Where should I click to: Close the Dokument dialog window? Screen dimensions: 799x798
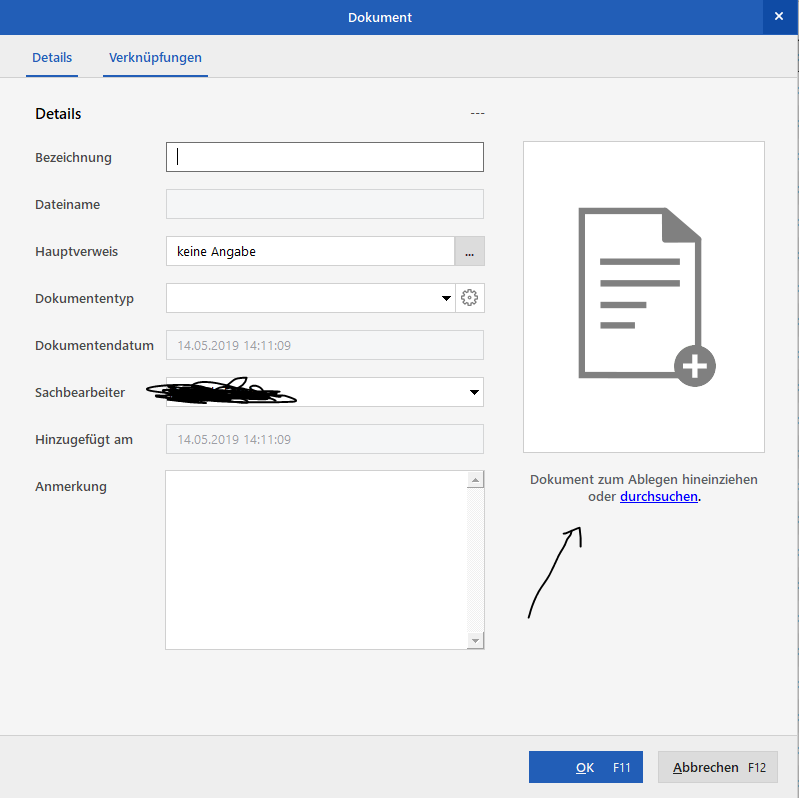779,16
